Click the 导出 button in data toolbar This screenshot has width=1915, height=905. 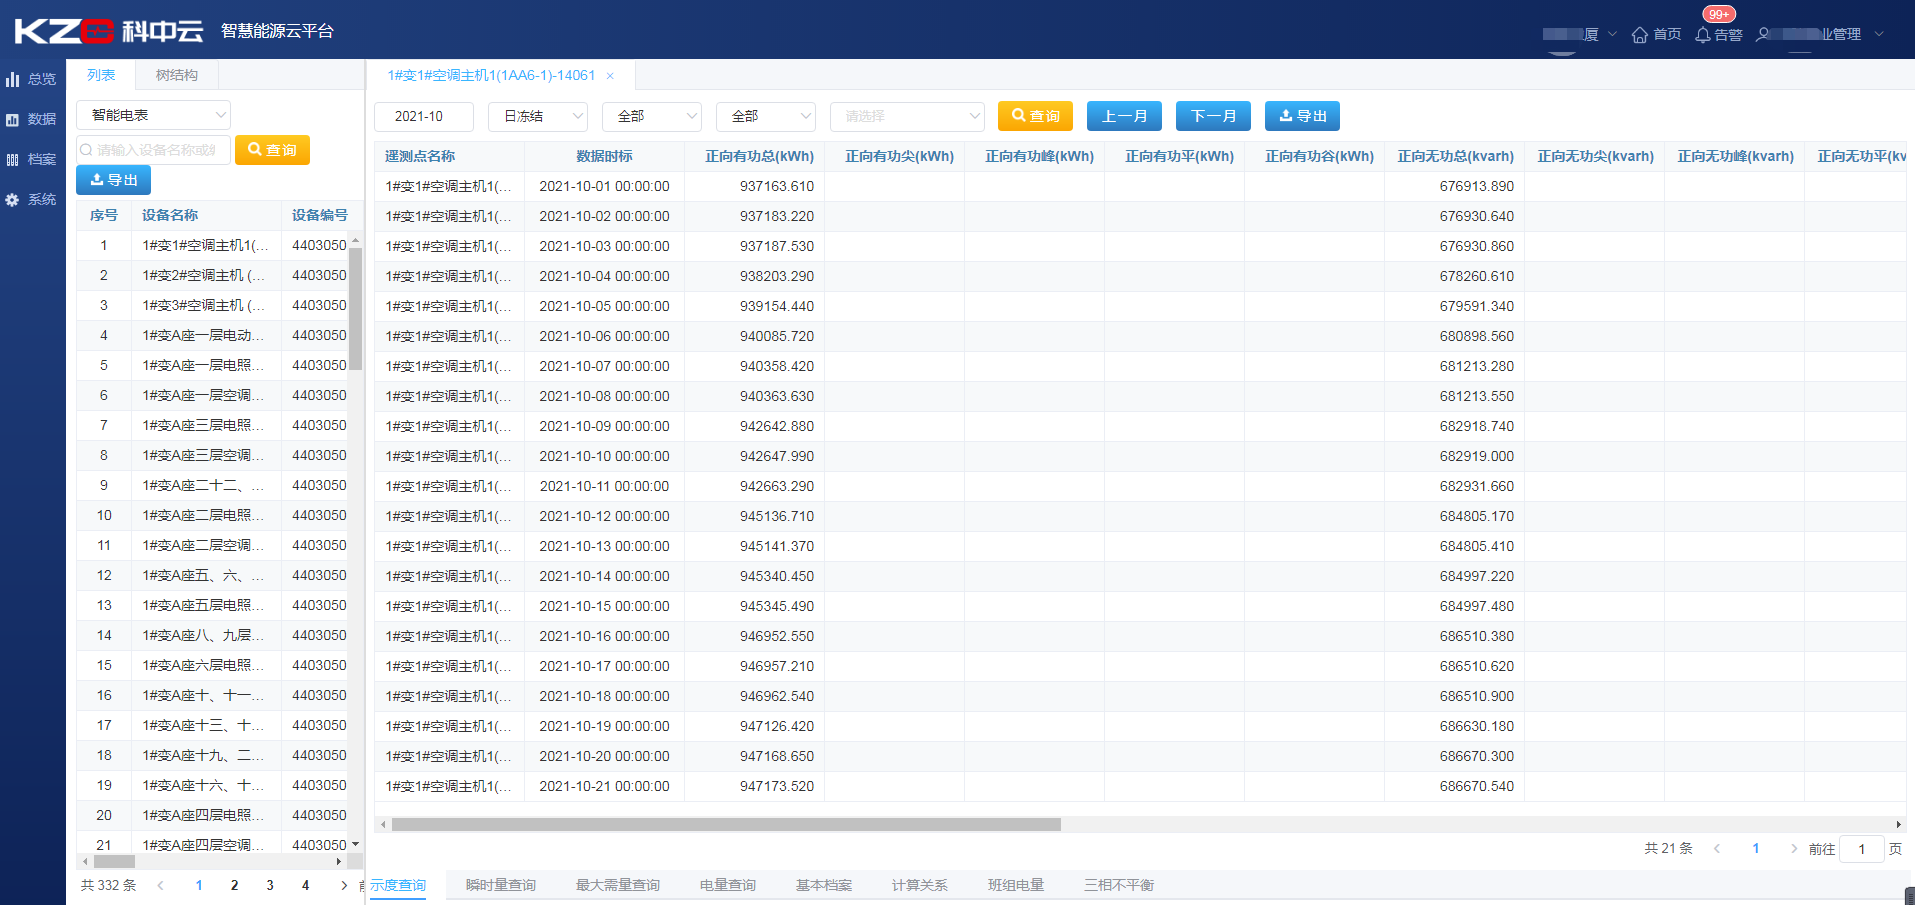[1303, 116]
